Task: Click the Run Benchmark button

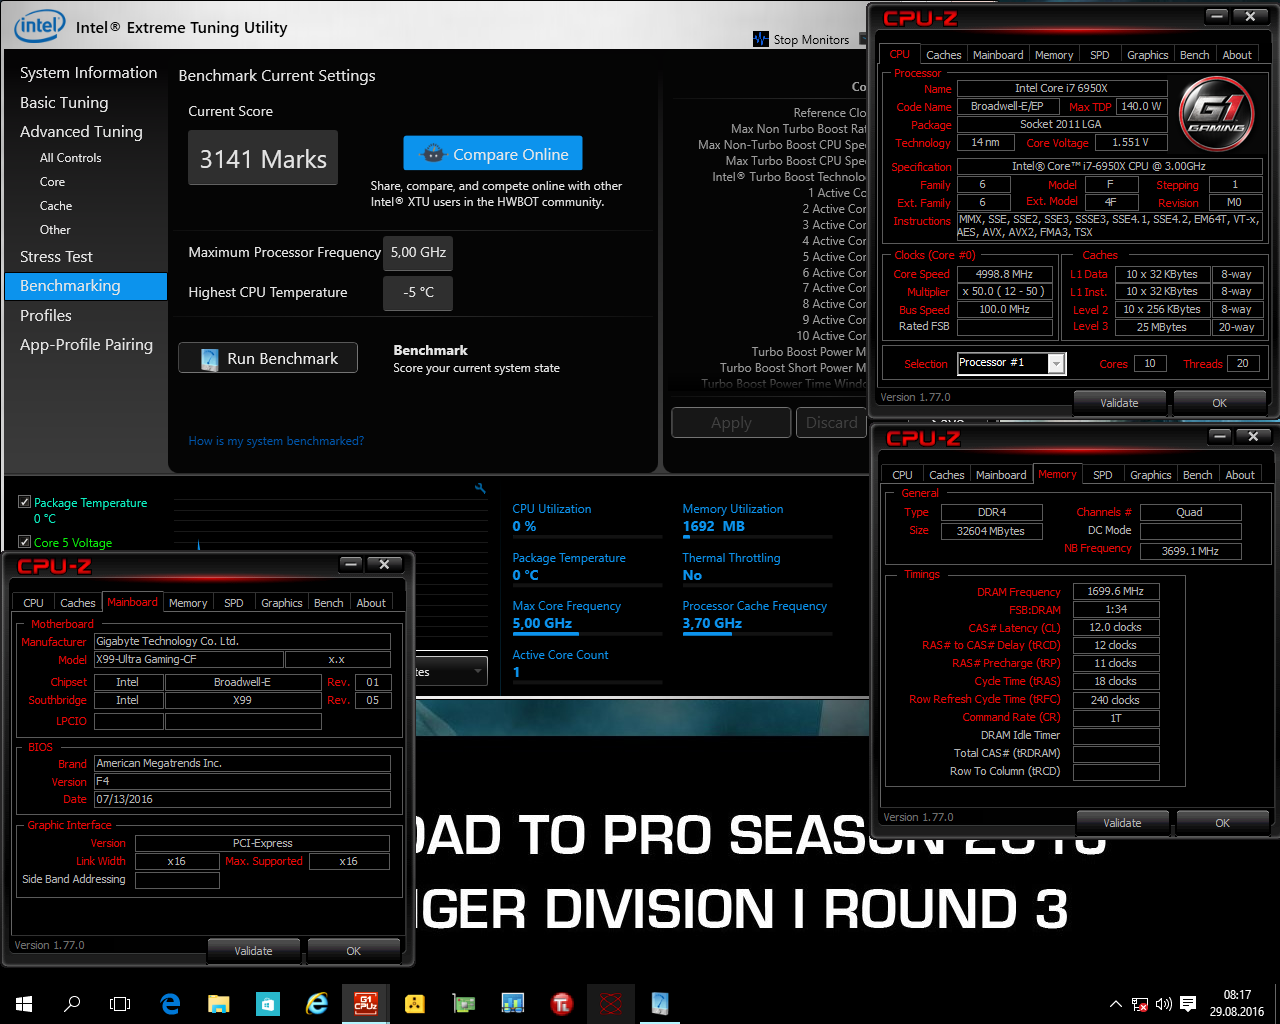Action: (x=268, y=358)
